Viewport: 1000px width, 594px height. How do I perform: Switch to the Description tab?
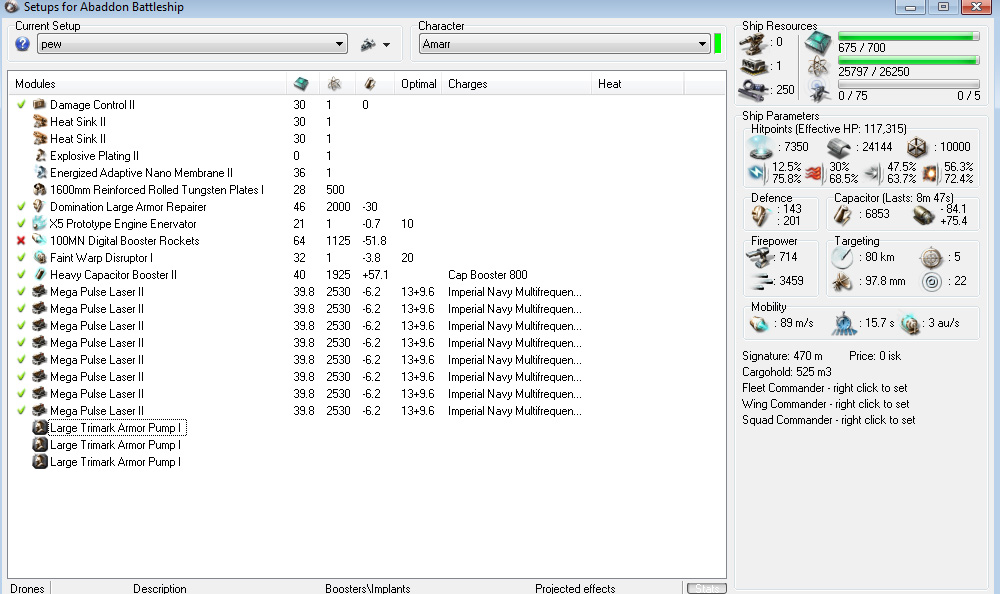[159, 588]
